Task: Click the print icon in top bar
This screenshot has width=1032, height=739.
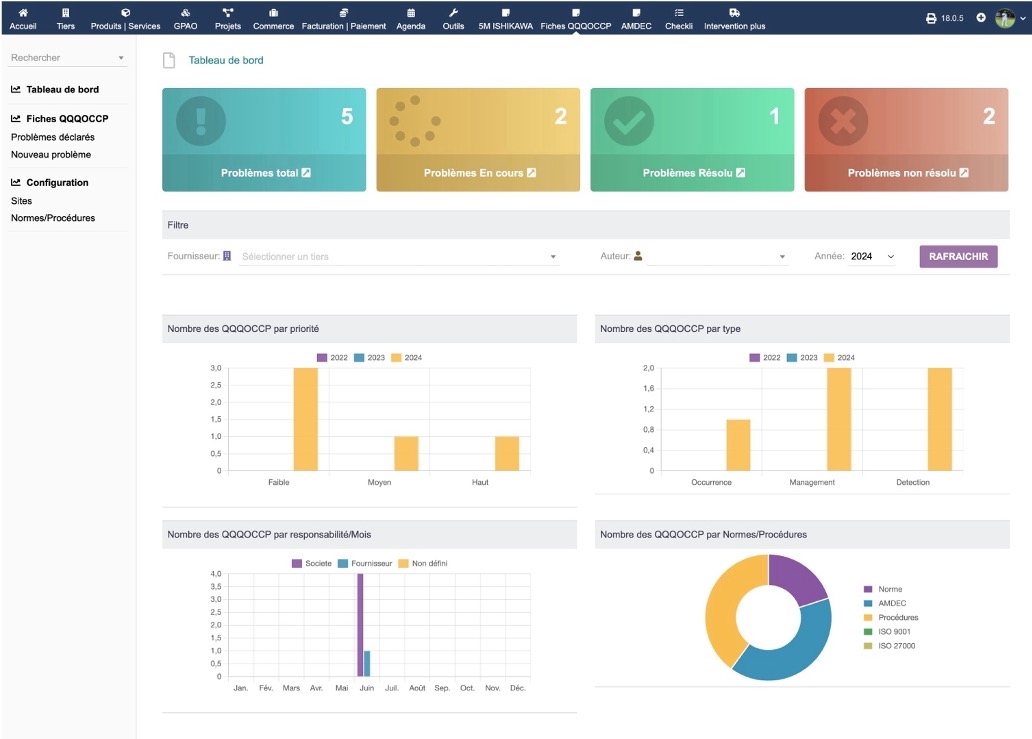Action: [931, 18]
